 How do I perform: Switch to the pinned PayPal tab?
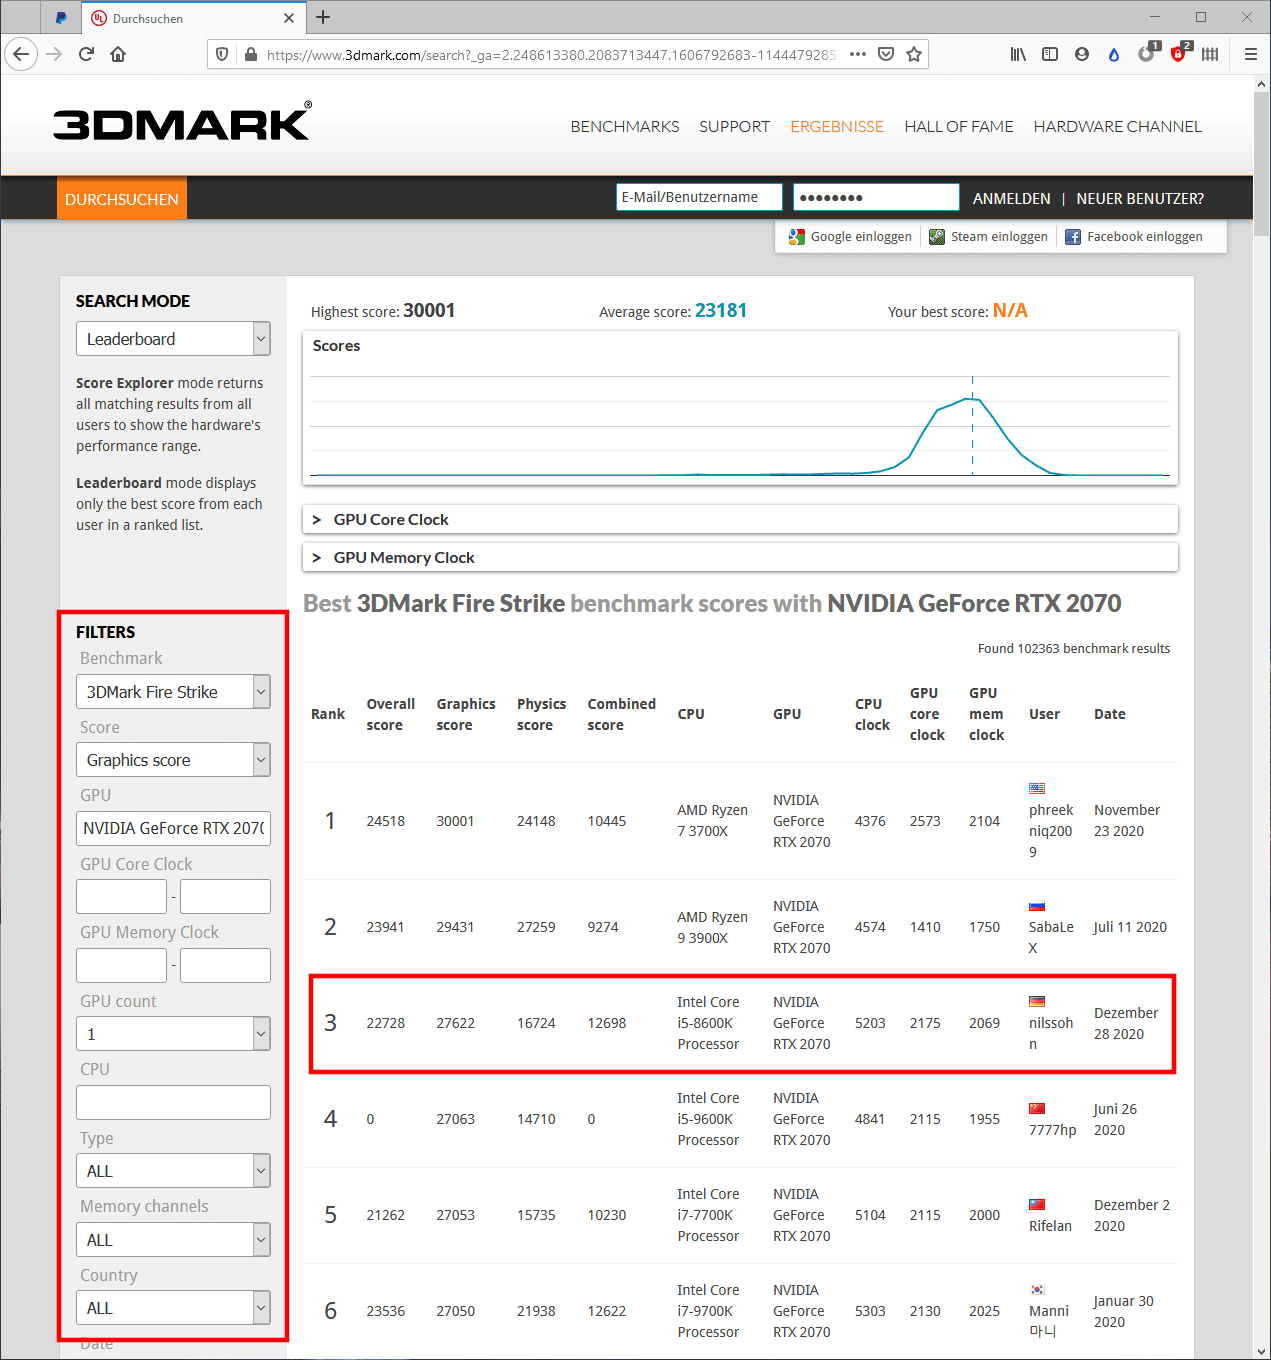(61, 18)
